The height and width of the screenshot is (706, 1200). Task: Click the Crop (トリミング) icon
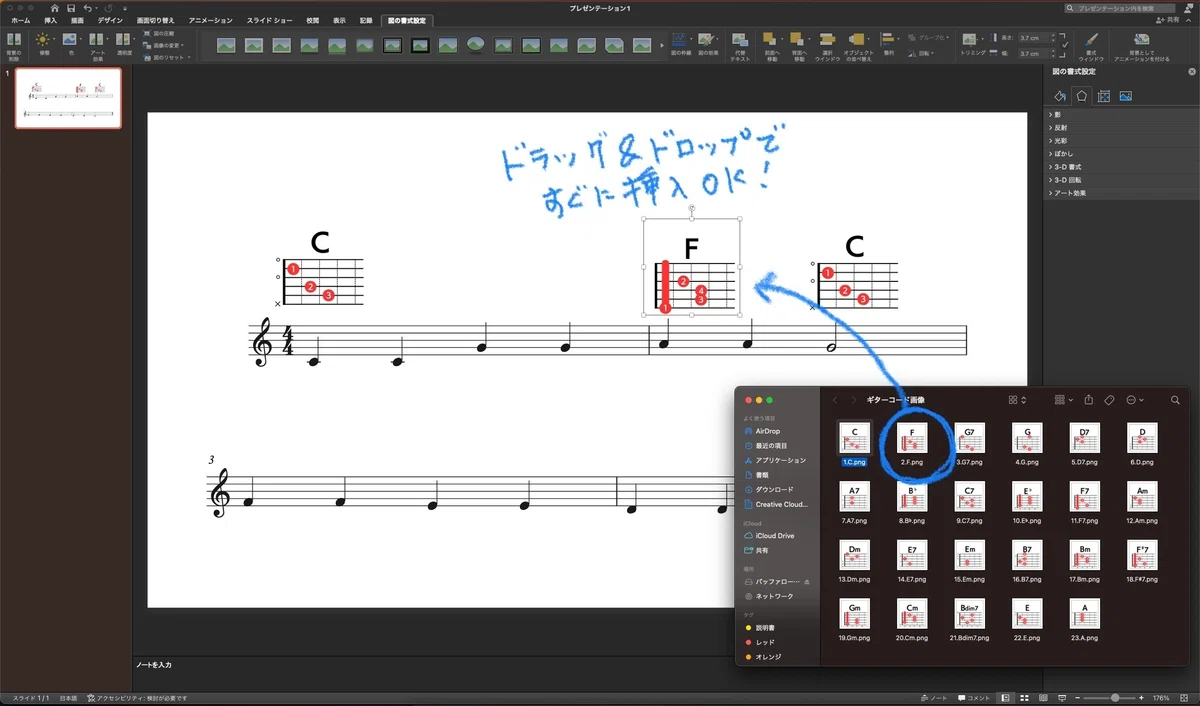[971, 39]
